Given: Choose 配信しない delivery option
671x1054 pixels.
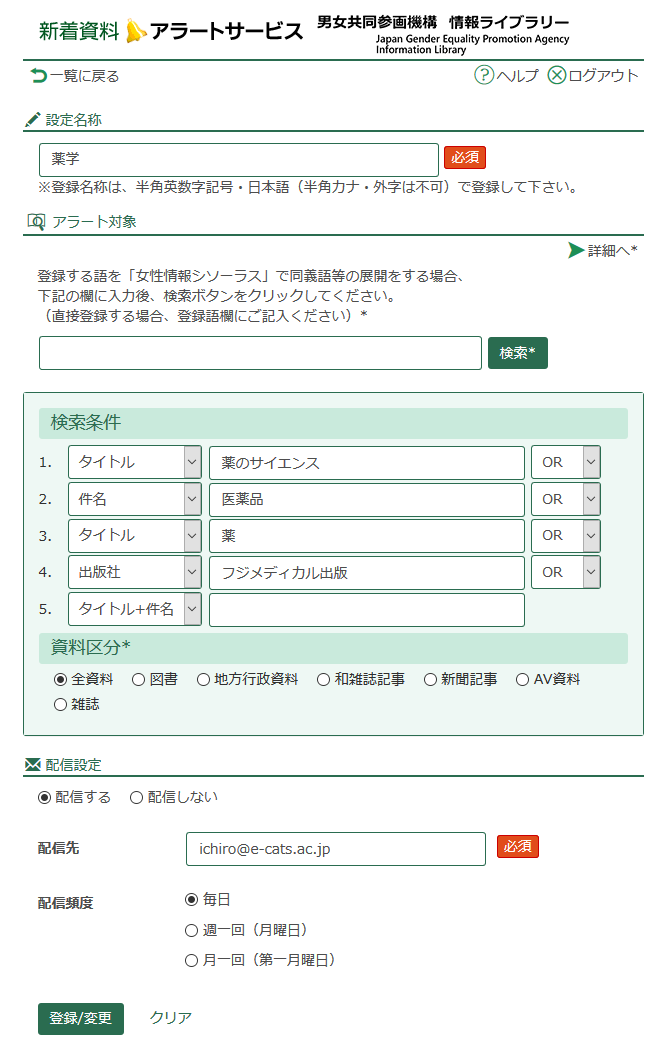Looking at the screenshot, I should [x=136, y=797].
